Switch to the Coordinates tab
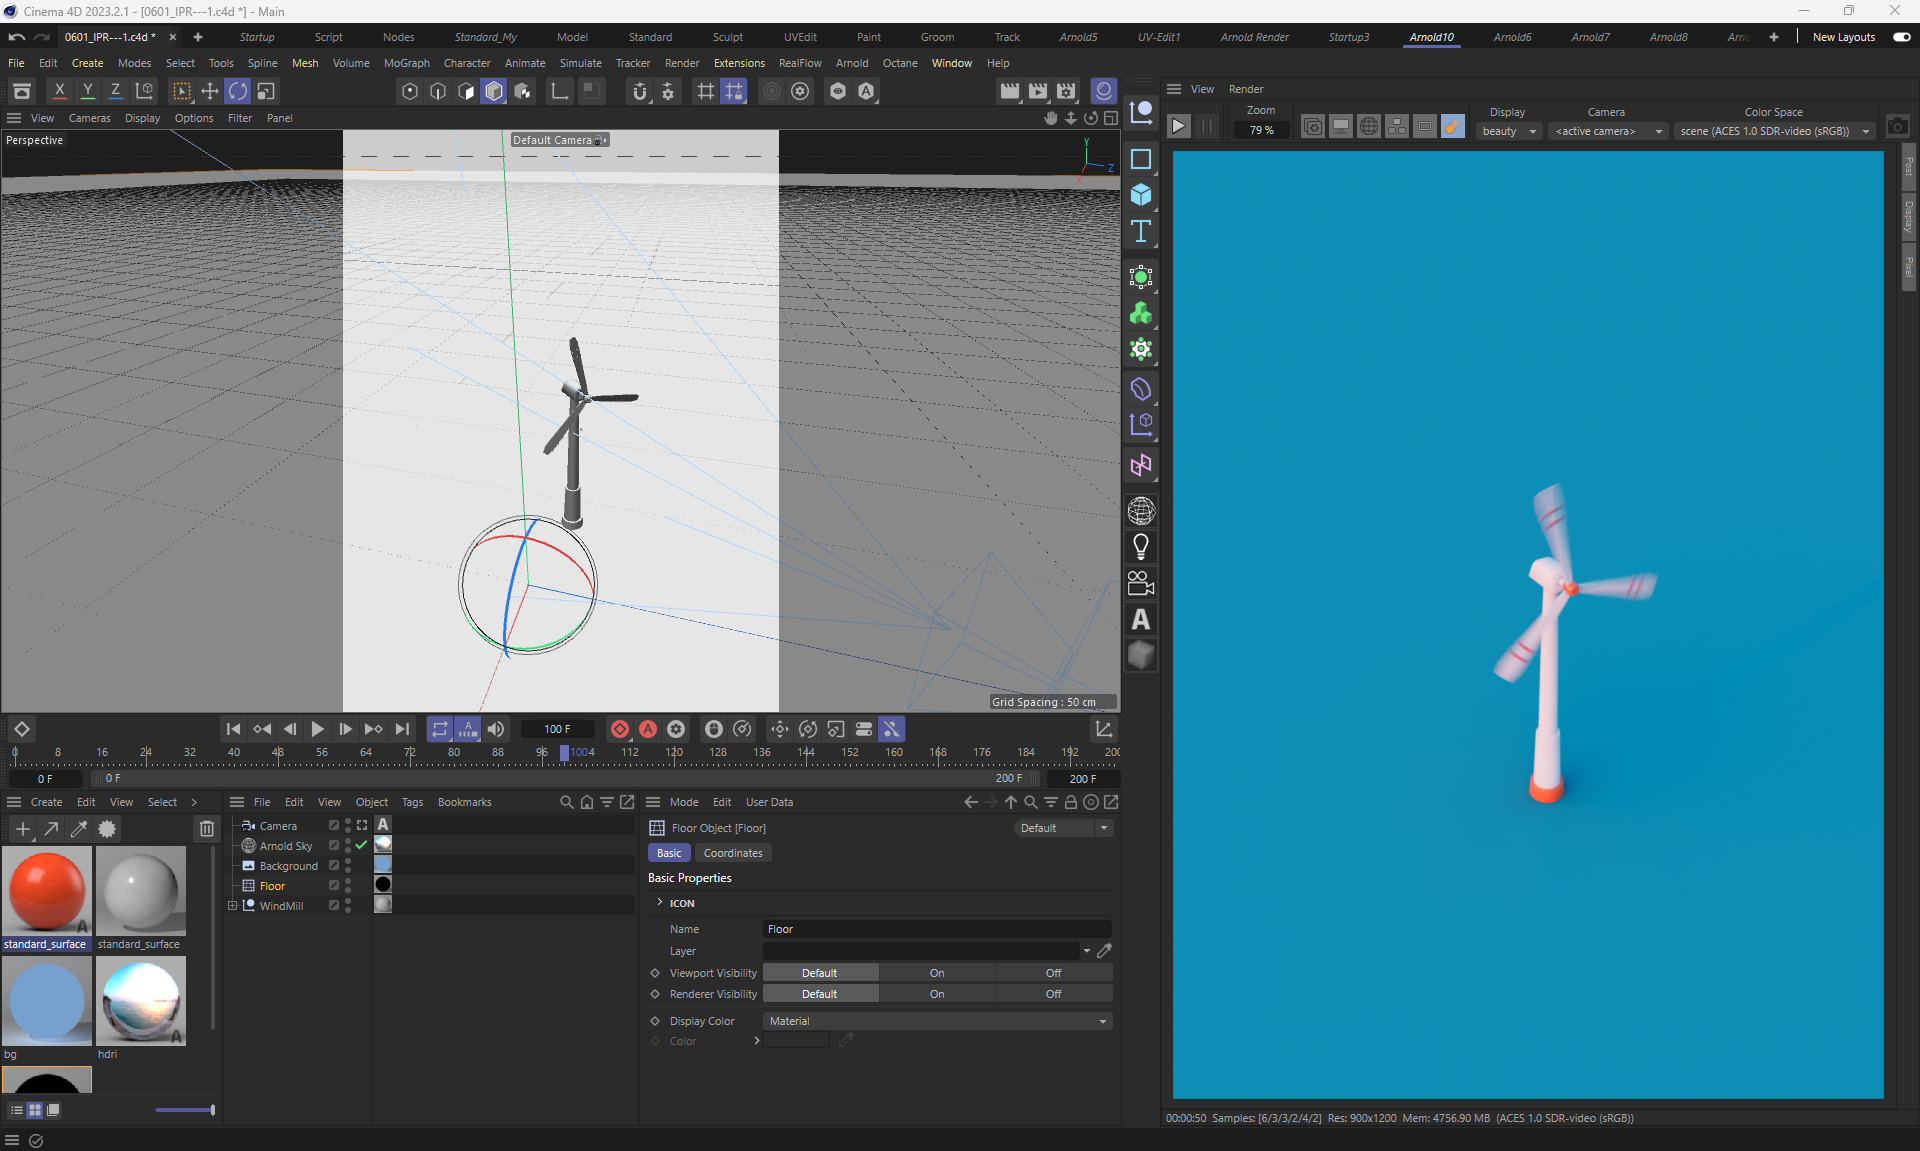This screenshot has width=1920, height=1151. [x=732, y=853]
